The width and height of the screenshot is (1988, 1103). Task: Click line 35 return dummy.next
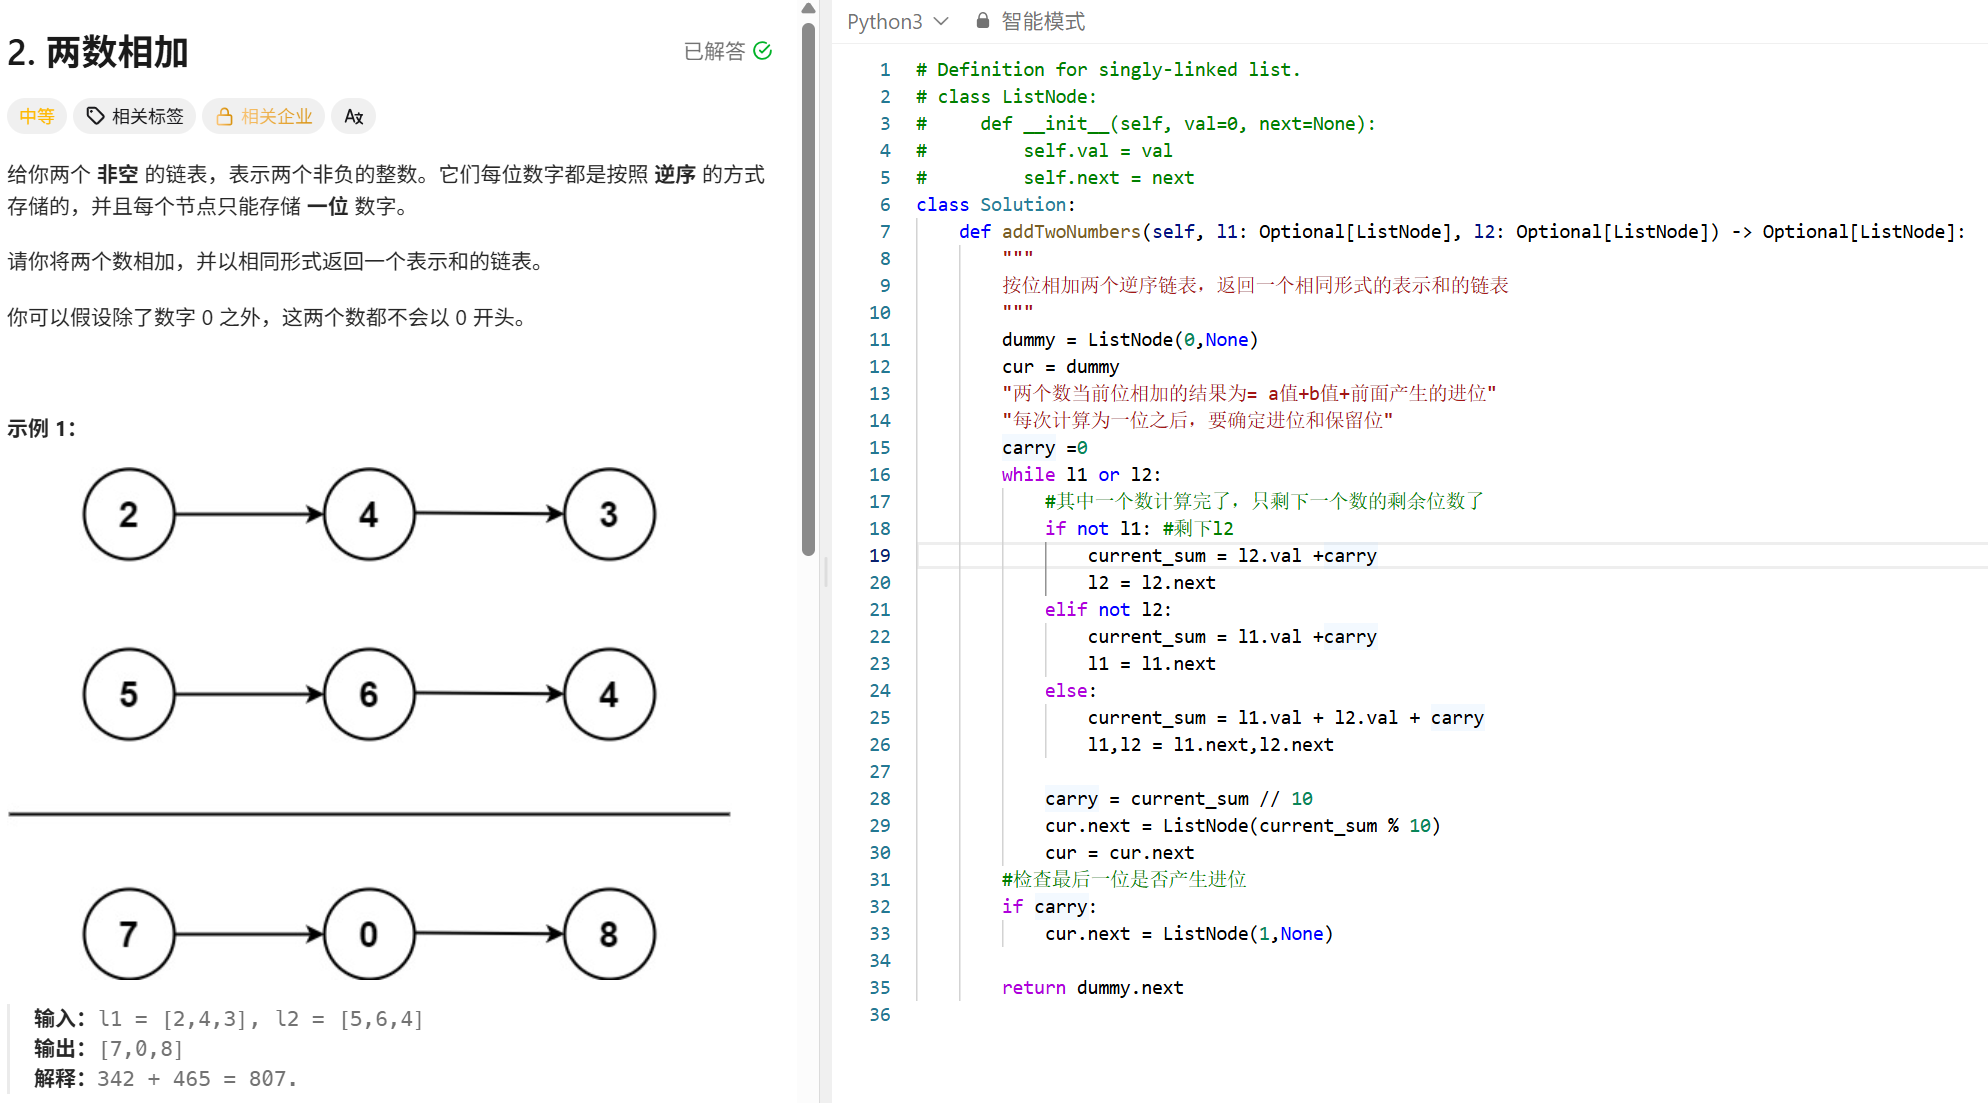[x=1092, y=988]
